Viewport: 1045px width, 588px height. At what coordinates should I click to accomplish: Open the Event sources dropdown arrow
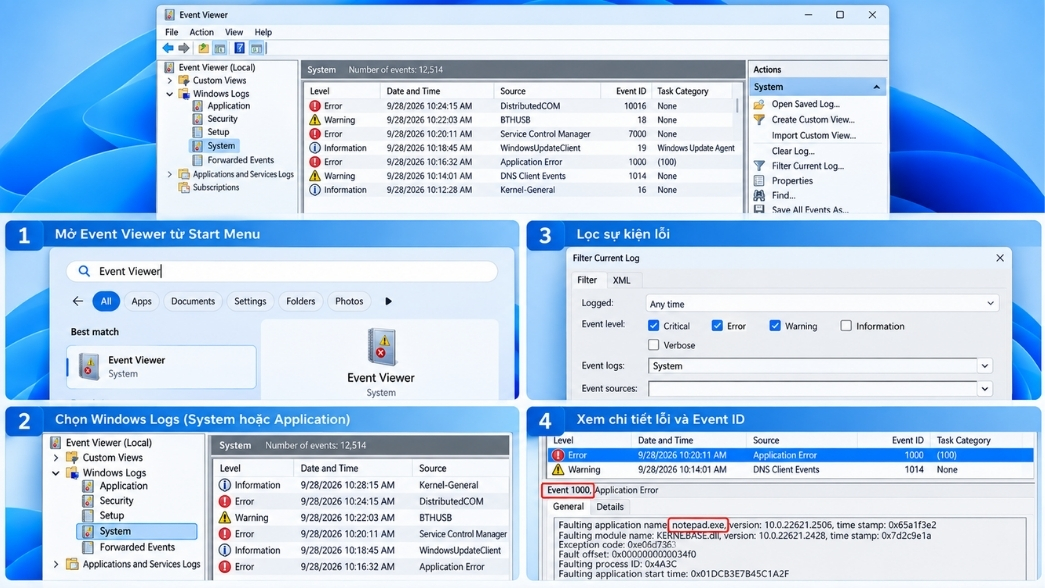point(985,389)
